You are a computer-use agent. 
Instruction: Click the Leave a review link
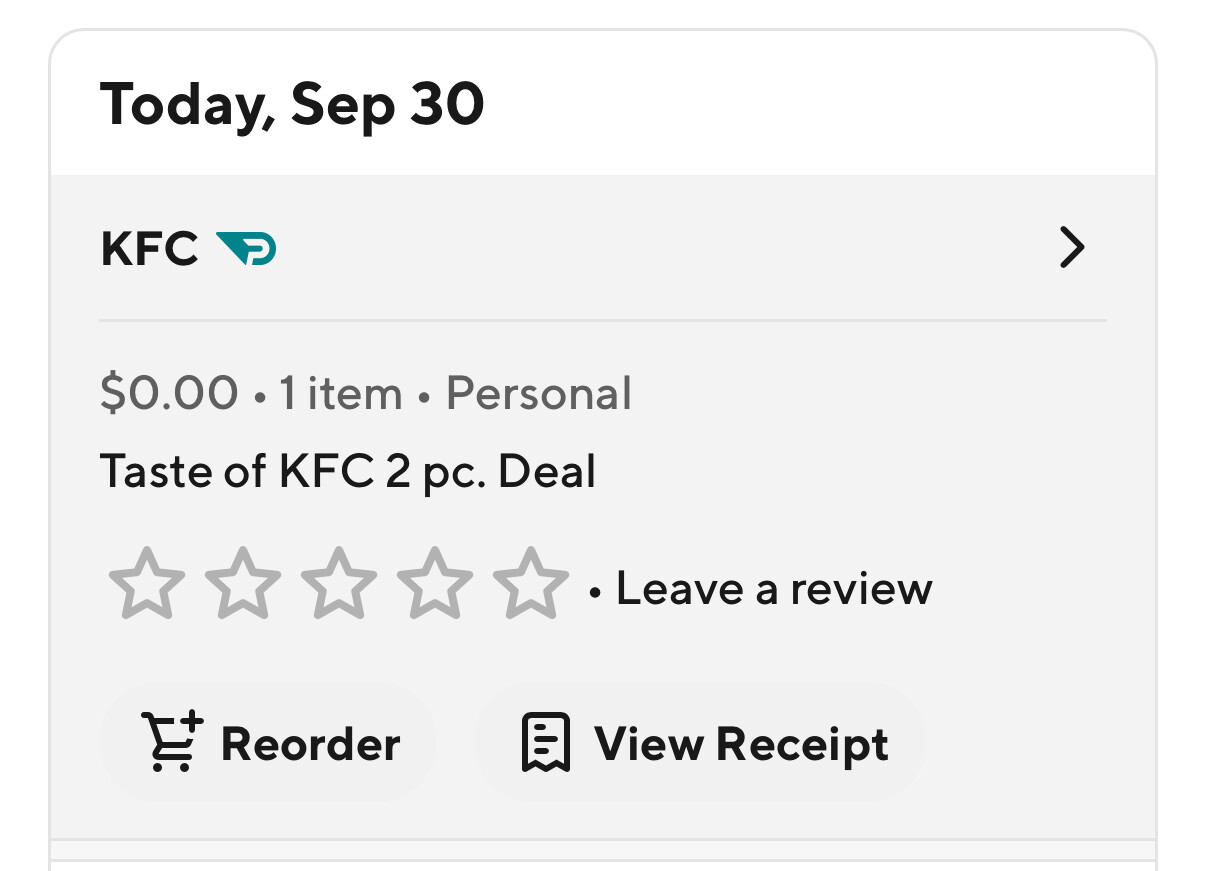point(773,588)
